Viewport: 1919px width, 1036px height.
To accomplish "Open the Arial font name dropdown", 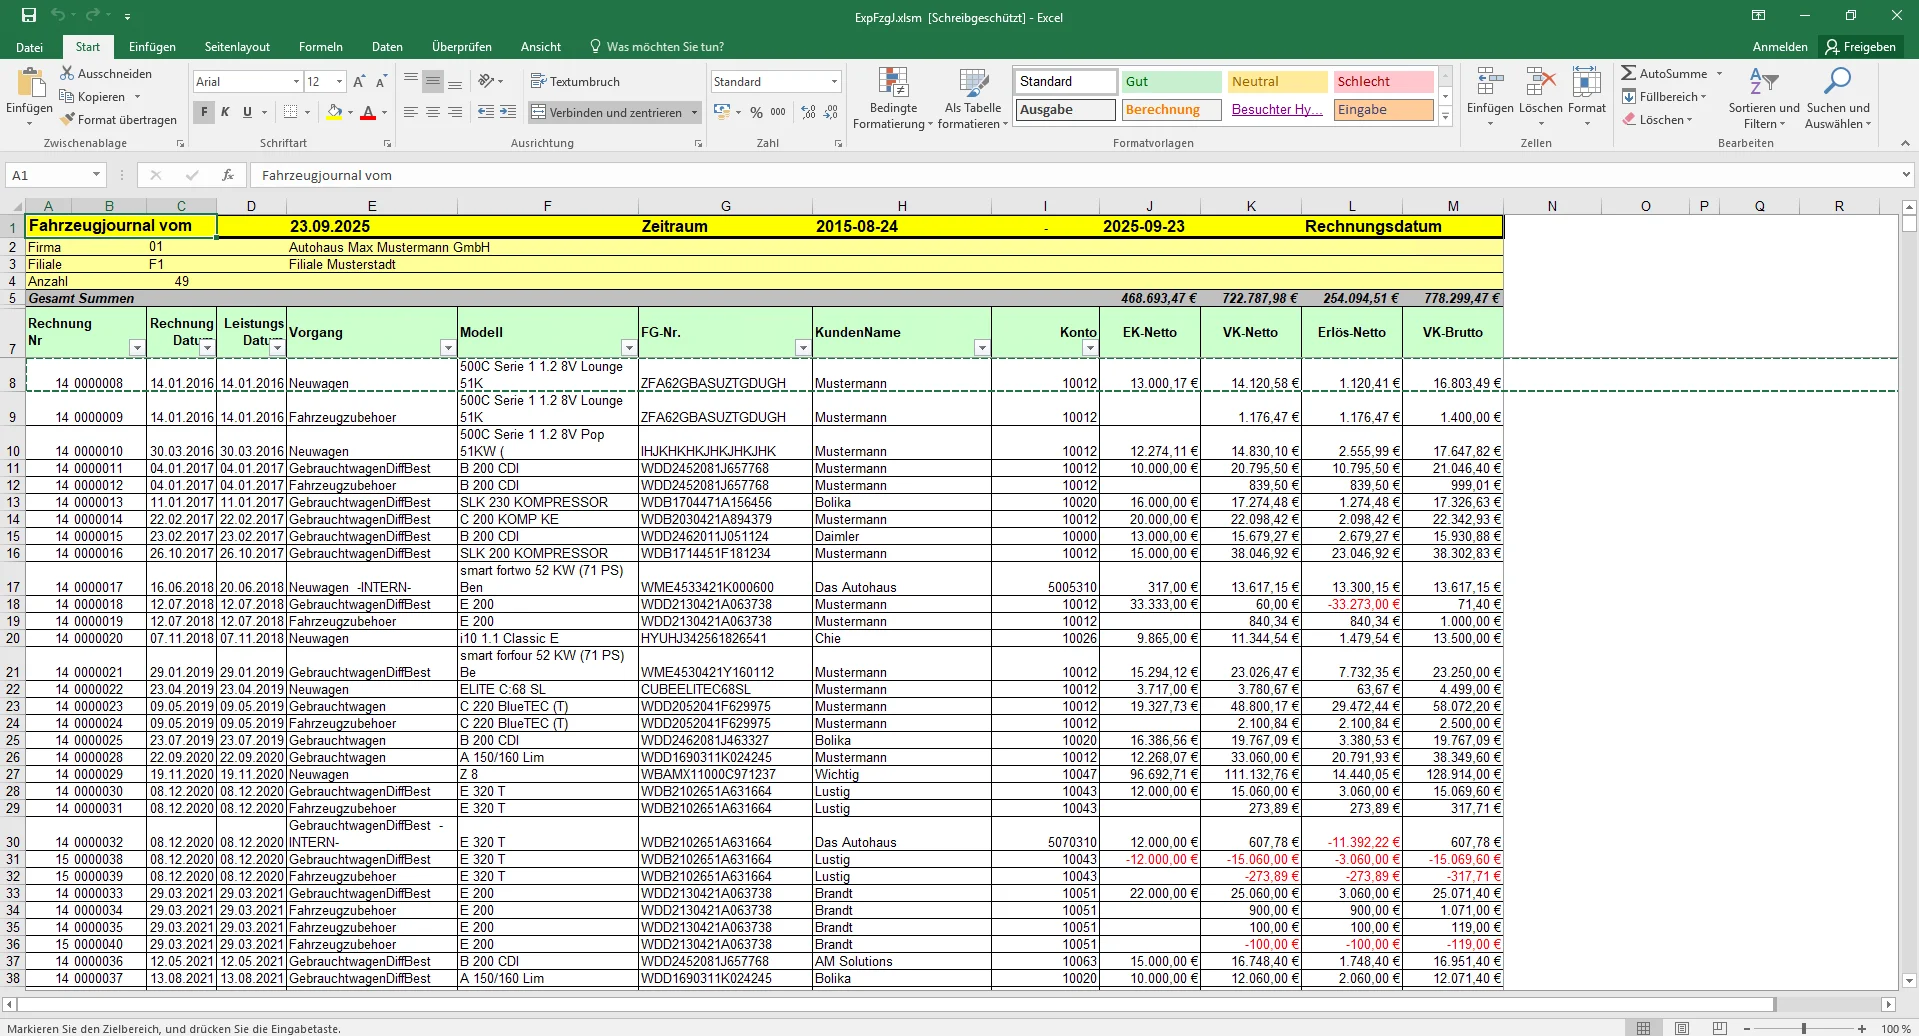I will click(x=296, y=81).
